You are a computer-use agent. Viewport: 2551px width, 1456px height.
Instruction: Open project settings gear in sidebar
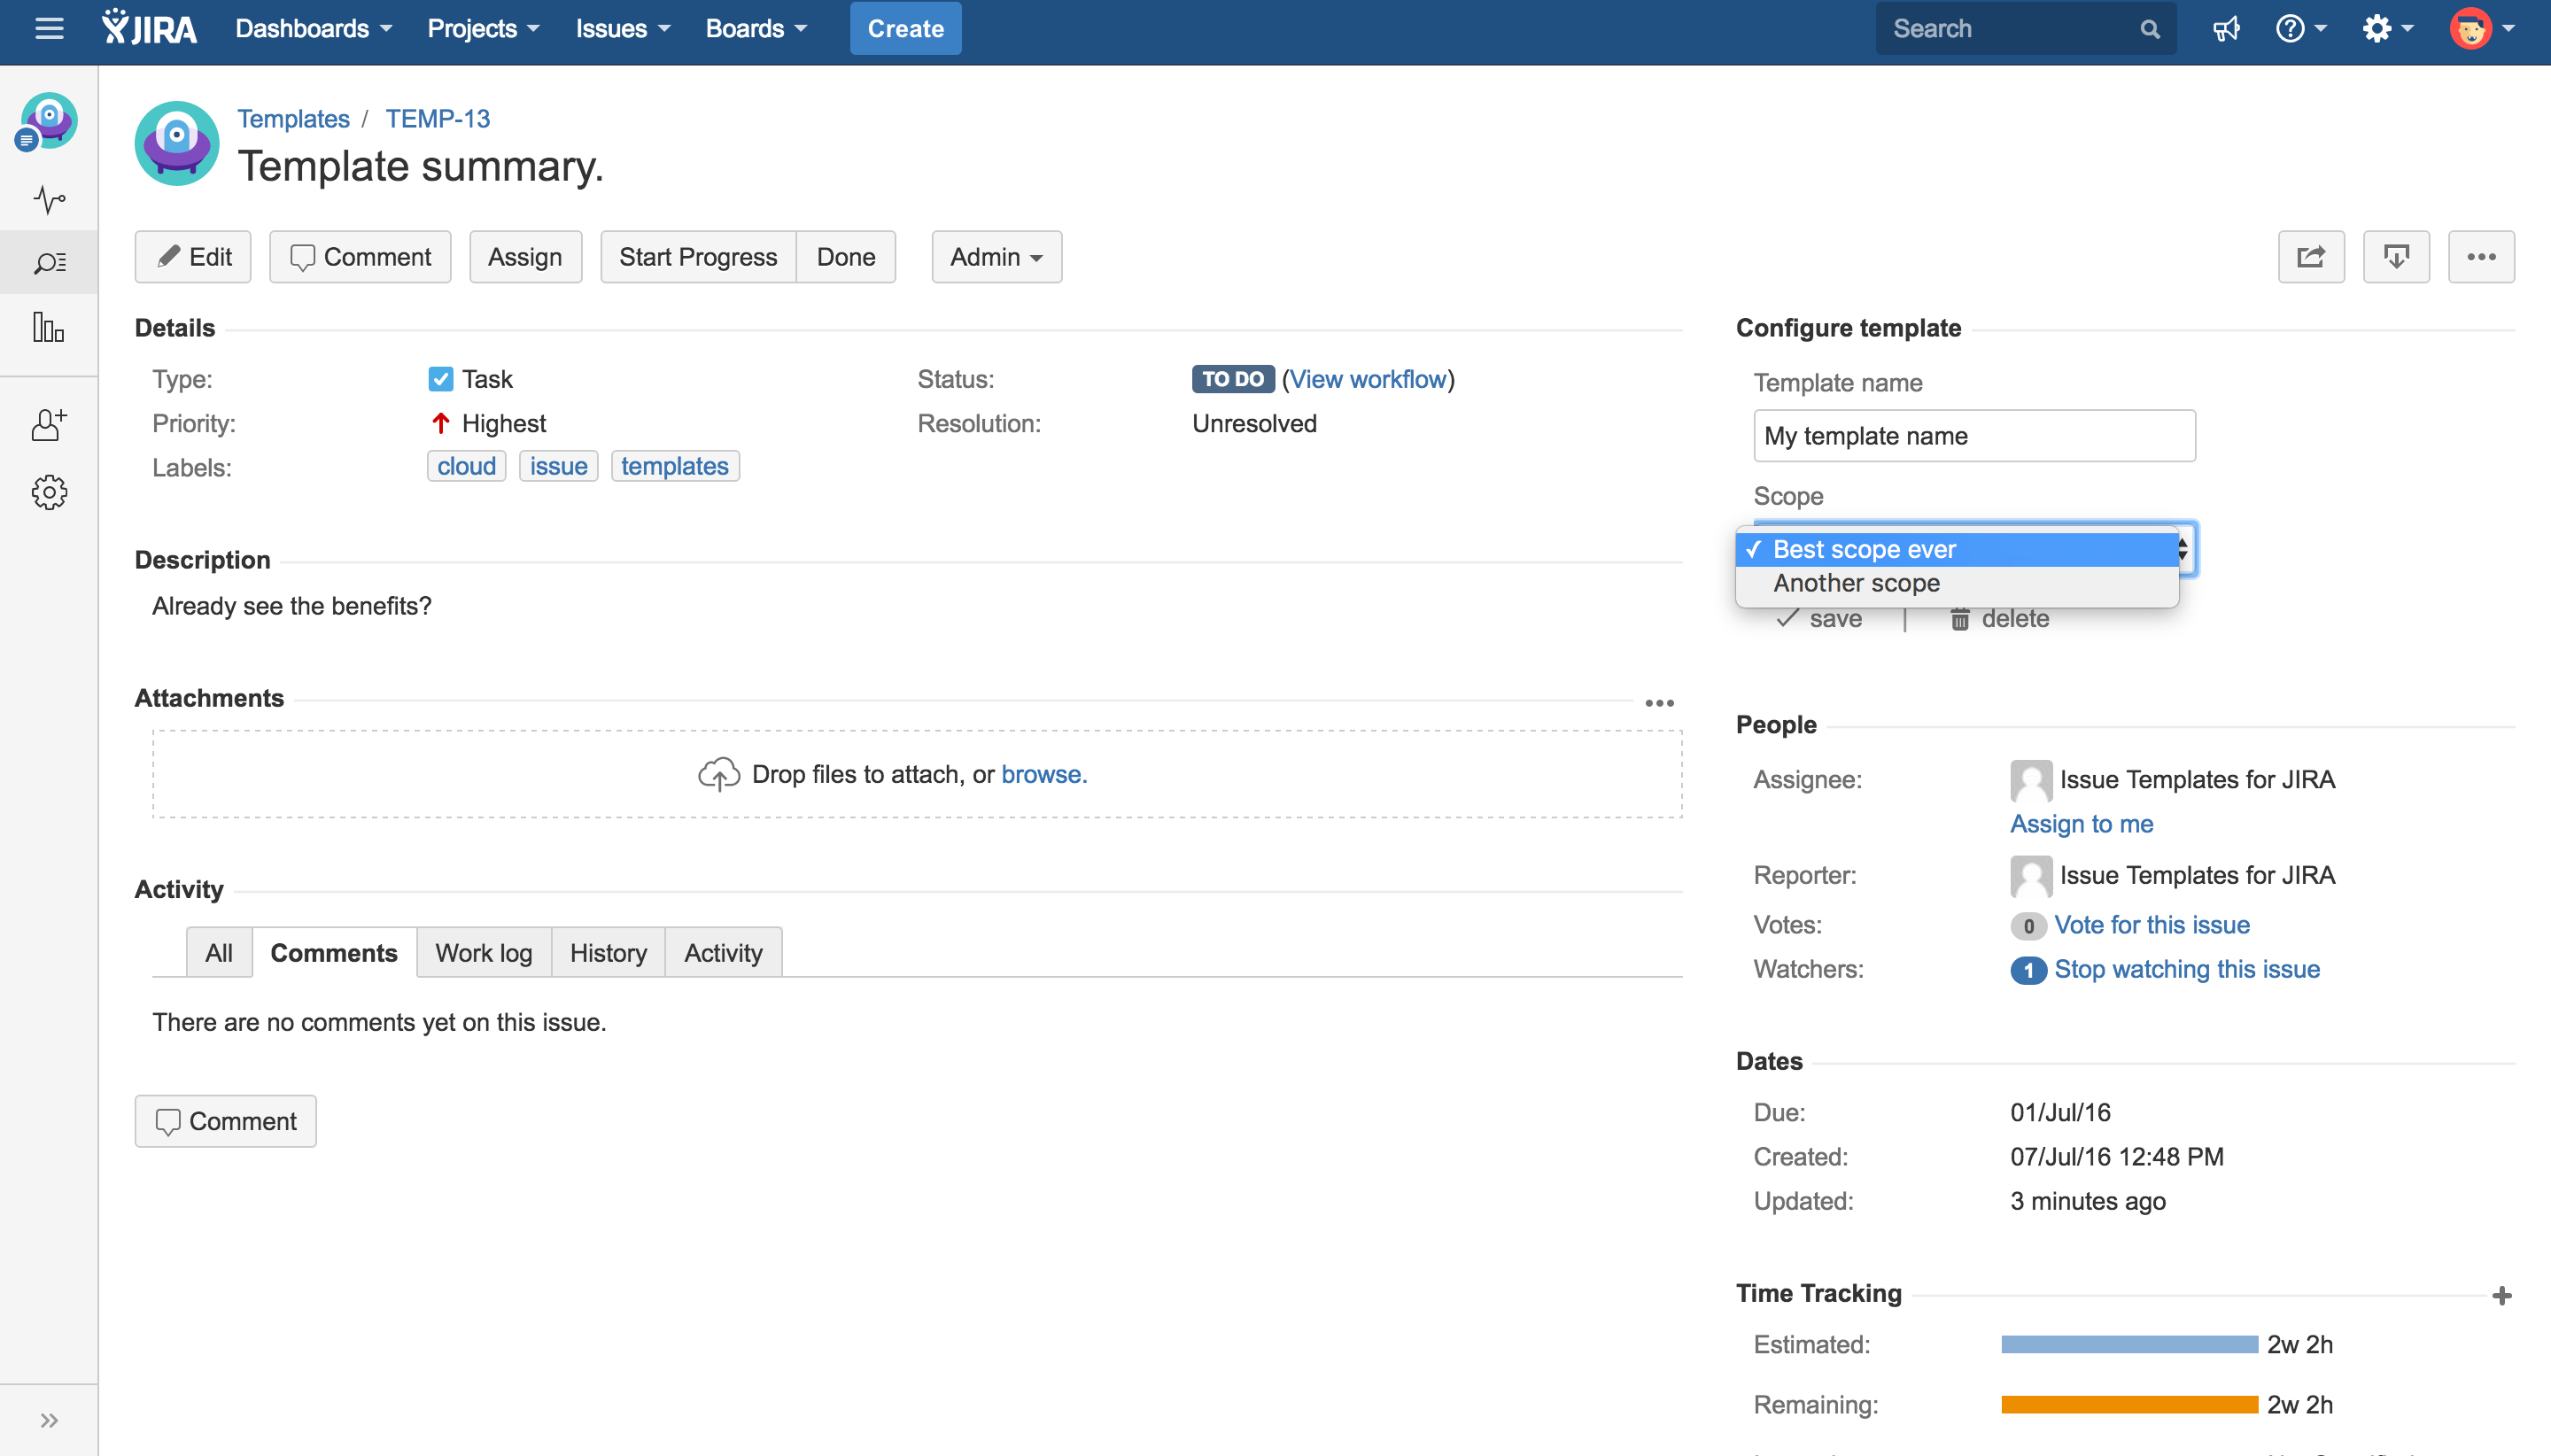pyautogui.click(x=49, y=492)
